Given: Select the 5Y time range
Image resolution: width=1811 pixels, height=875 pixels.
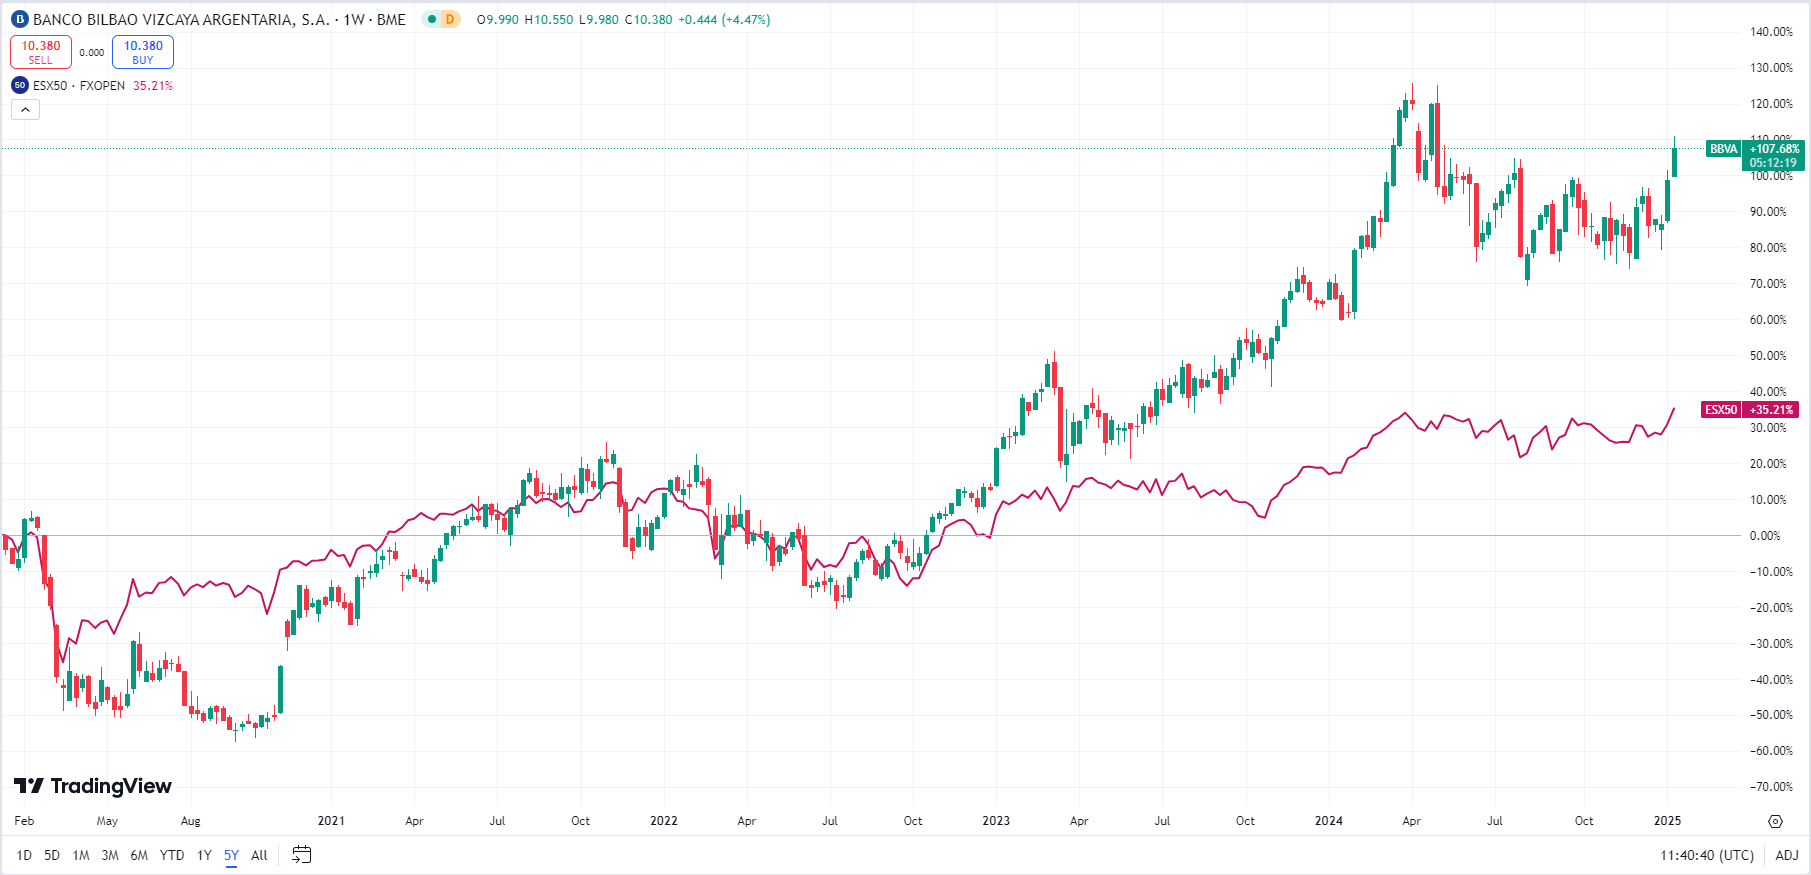Looking at the screenshot, I should tap(231, 855).
